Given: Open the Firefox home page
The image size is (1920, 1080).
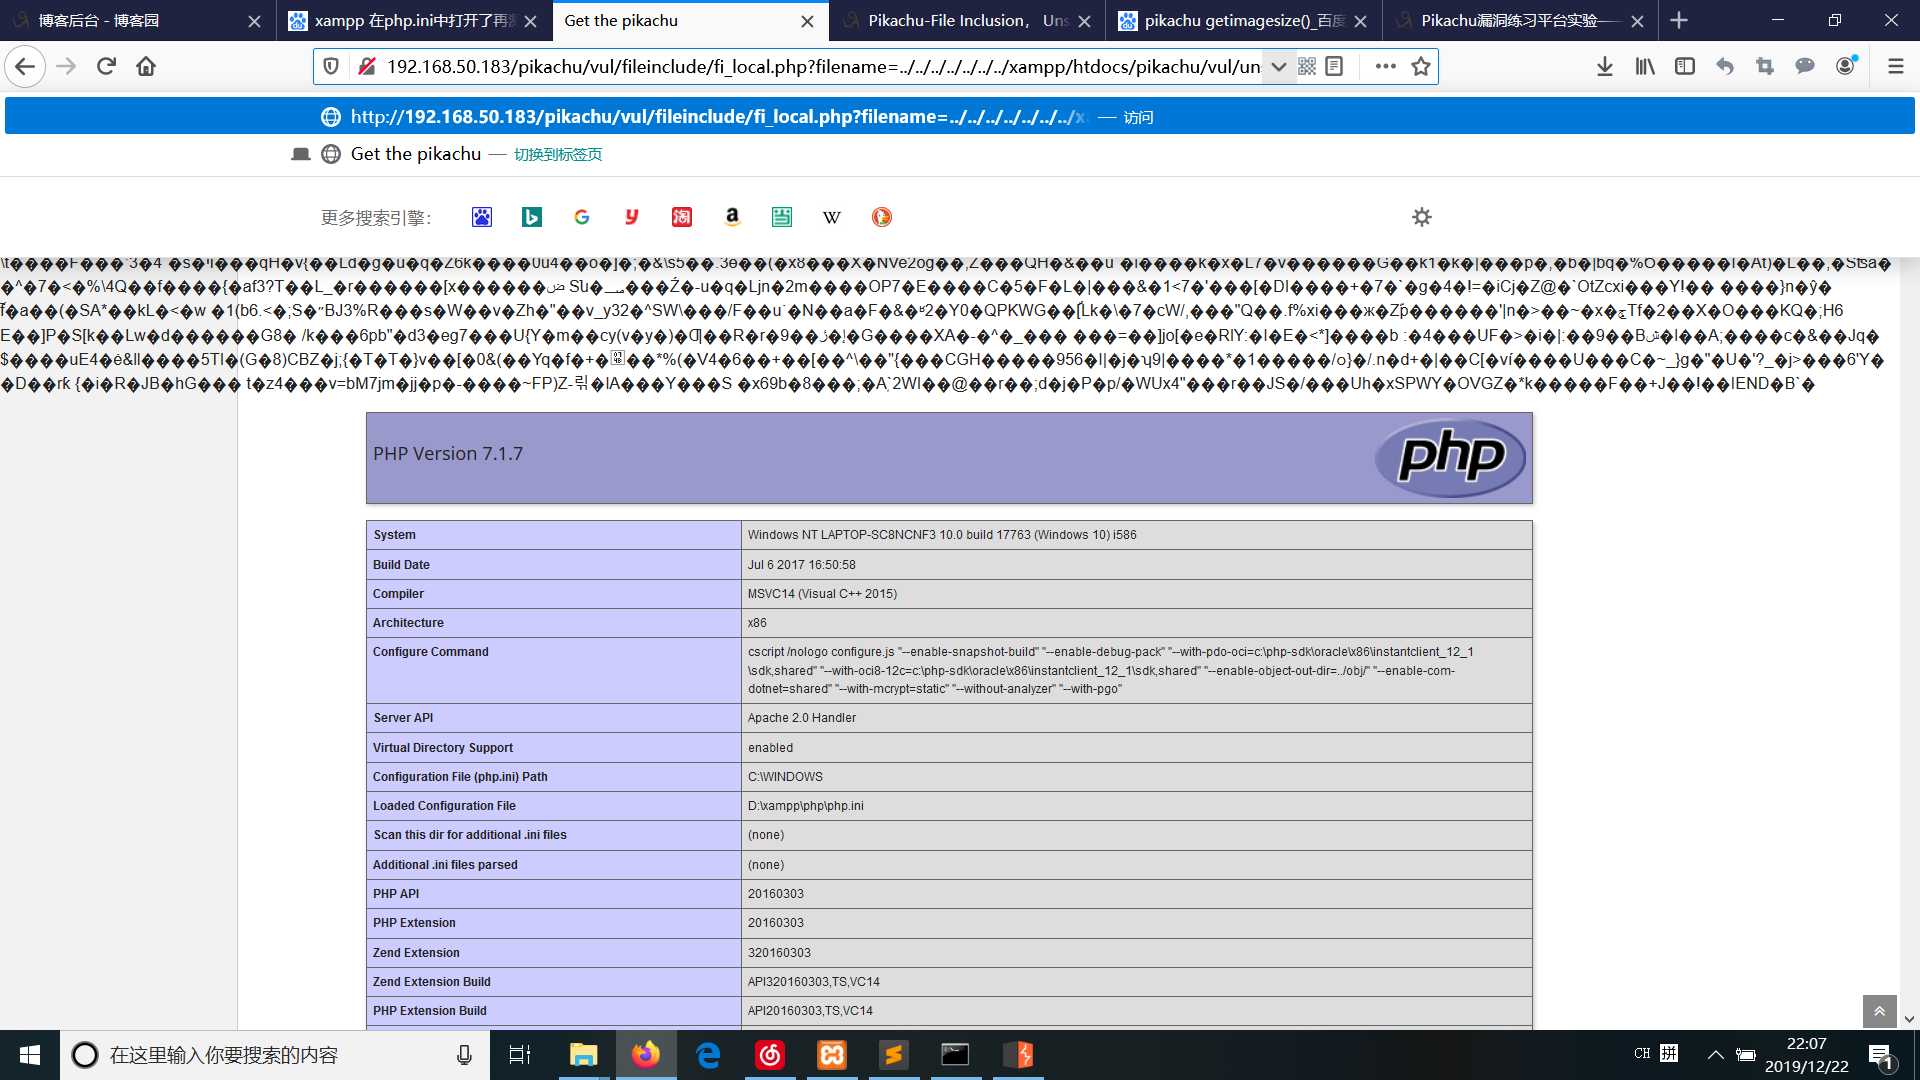Looking at the screenshot, I should coord(146,67).
